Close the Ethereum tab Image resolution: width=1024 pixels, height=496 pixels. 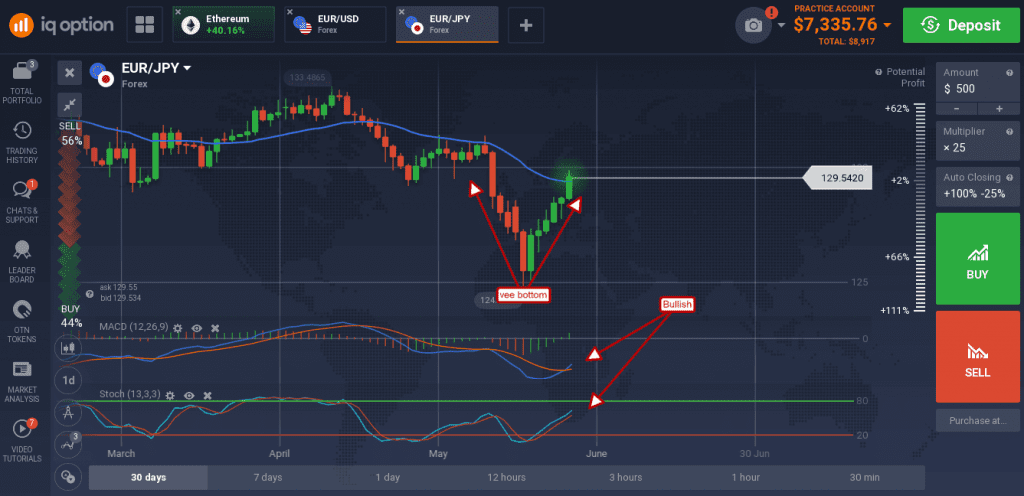(x=178, y=12)
